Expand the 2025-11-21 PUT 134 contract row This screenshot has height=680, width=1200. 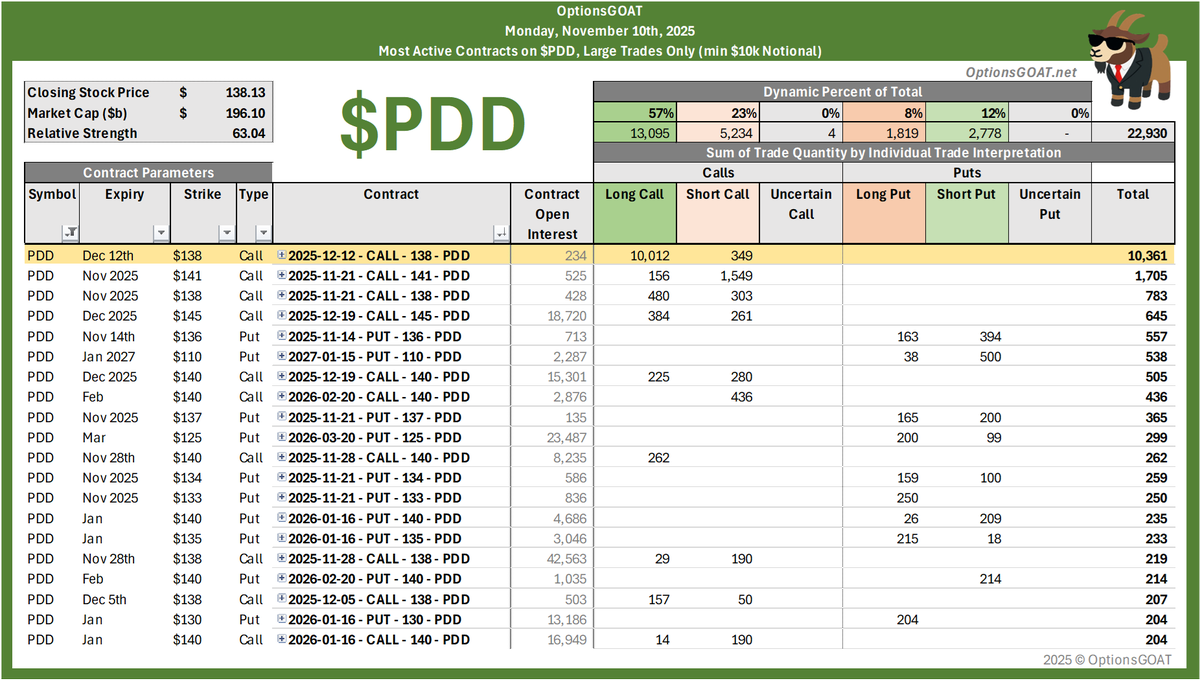pos(282,478)
